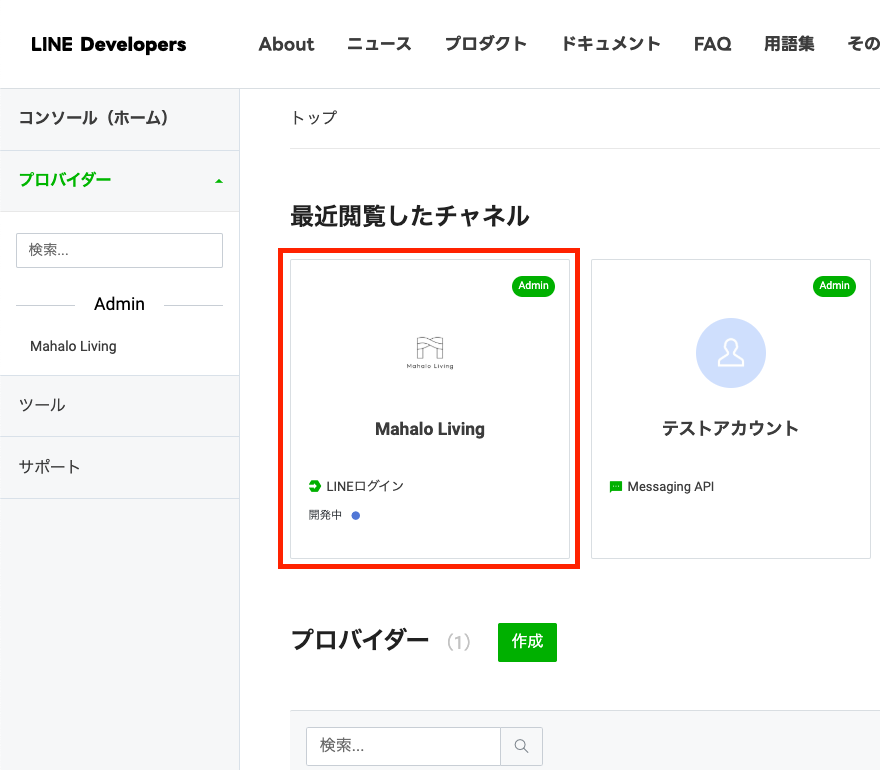Open the テストアカウント channel title
Image resolution: width=880 pixels, height=770 pixels.
(x=731, y=428)
